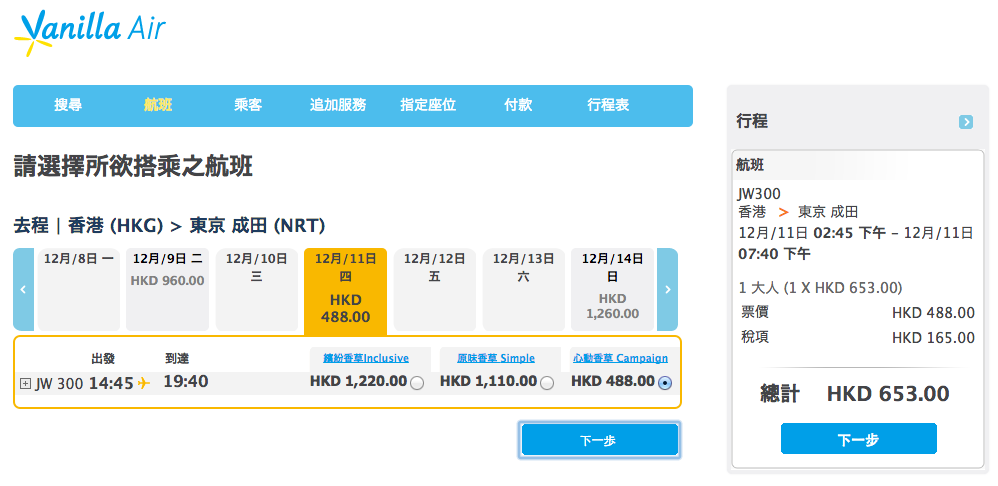Choose the 12月/12日 五 date tab
Image resolution: width=998 pixels, height=486 pixels.
pos(435,289)
